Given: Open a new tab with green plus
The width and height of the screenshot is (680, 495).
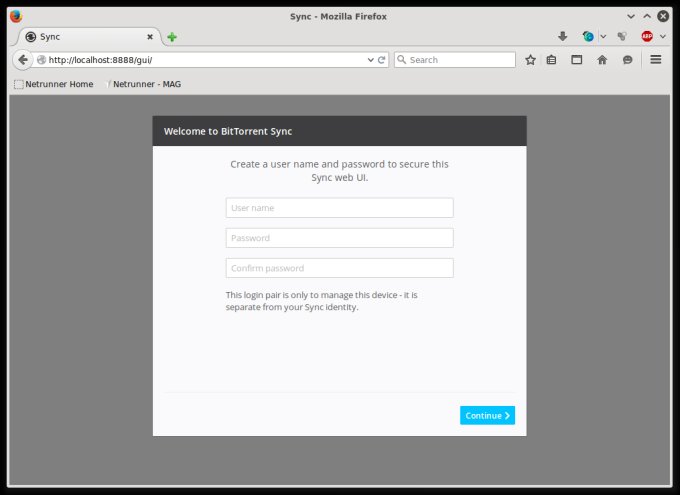Looking at the screenshot, I should pos(172,37).
